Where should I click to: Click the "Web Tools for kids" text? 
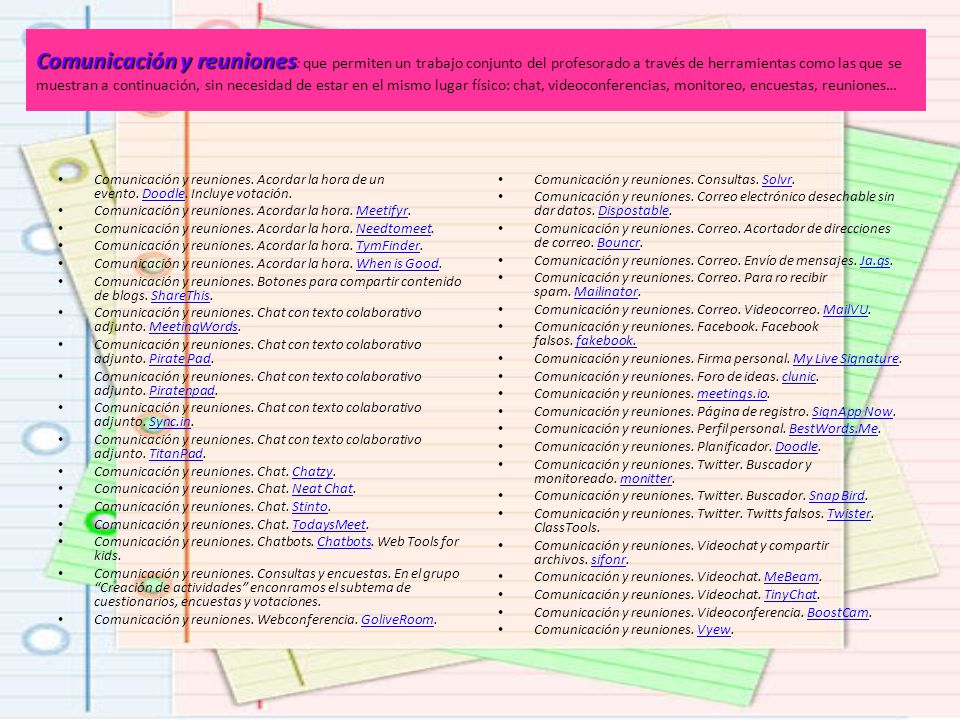(276, 548)
